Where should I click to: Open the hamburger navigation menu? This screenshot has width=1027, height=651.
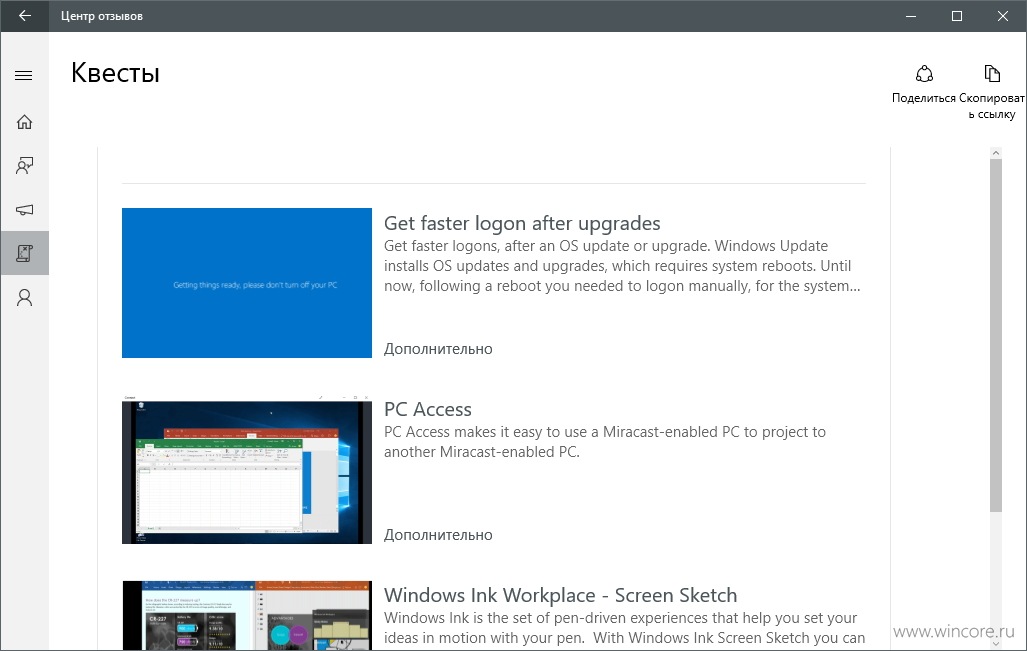tap(24, 75)
